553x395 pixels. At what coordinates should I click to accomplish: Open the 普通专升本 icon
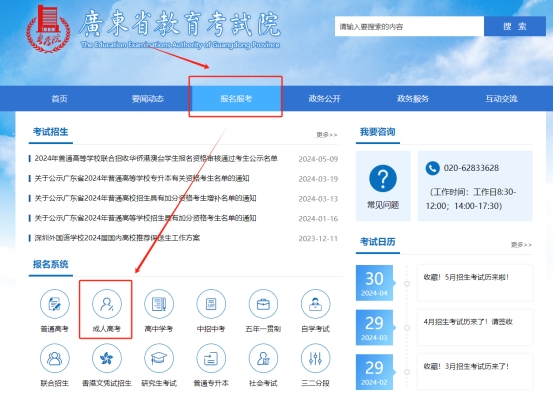click(x=211, y=358)
